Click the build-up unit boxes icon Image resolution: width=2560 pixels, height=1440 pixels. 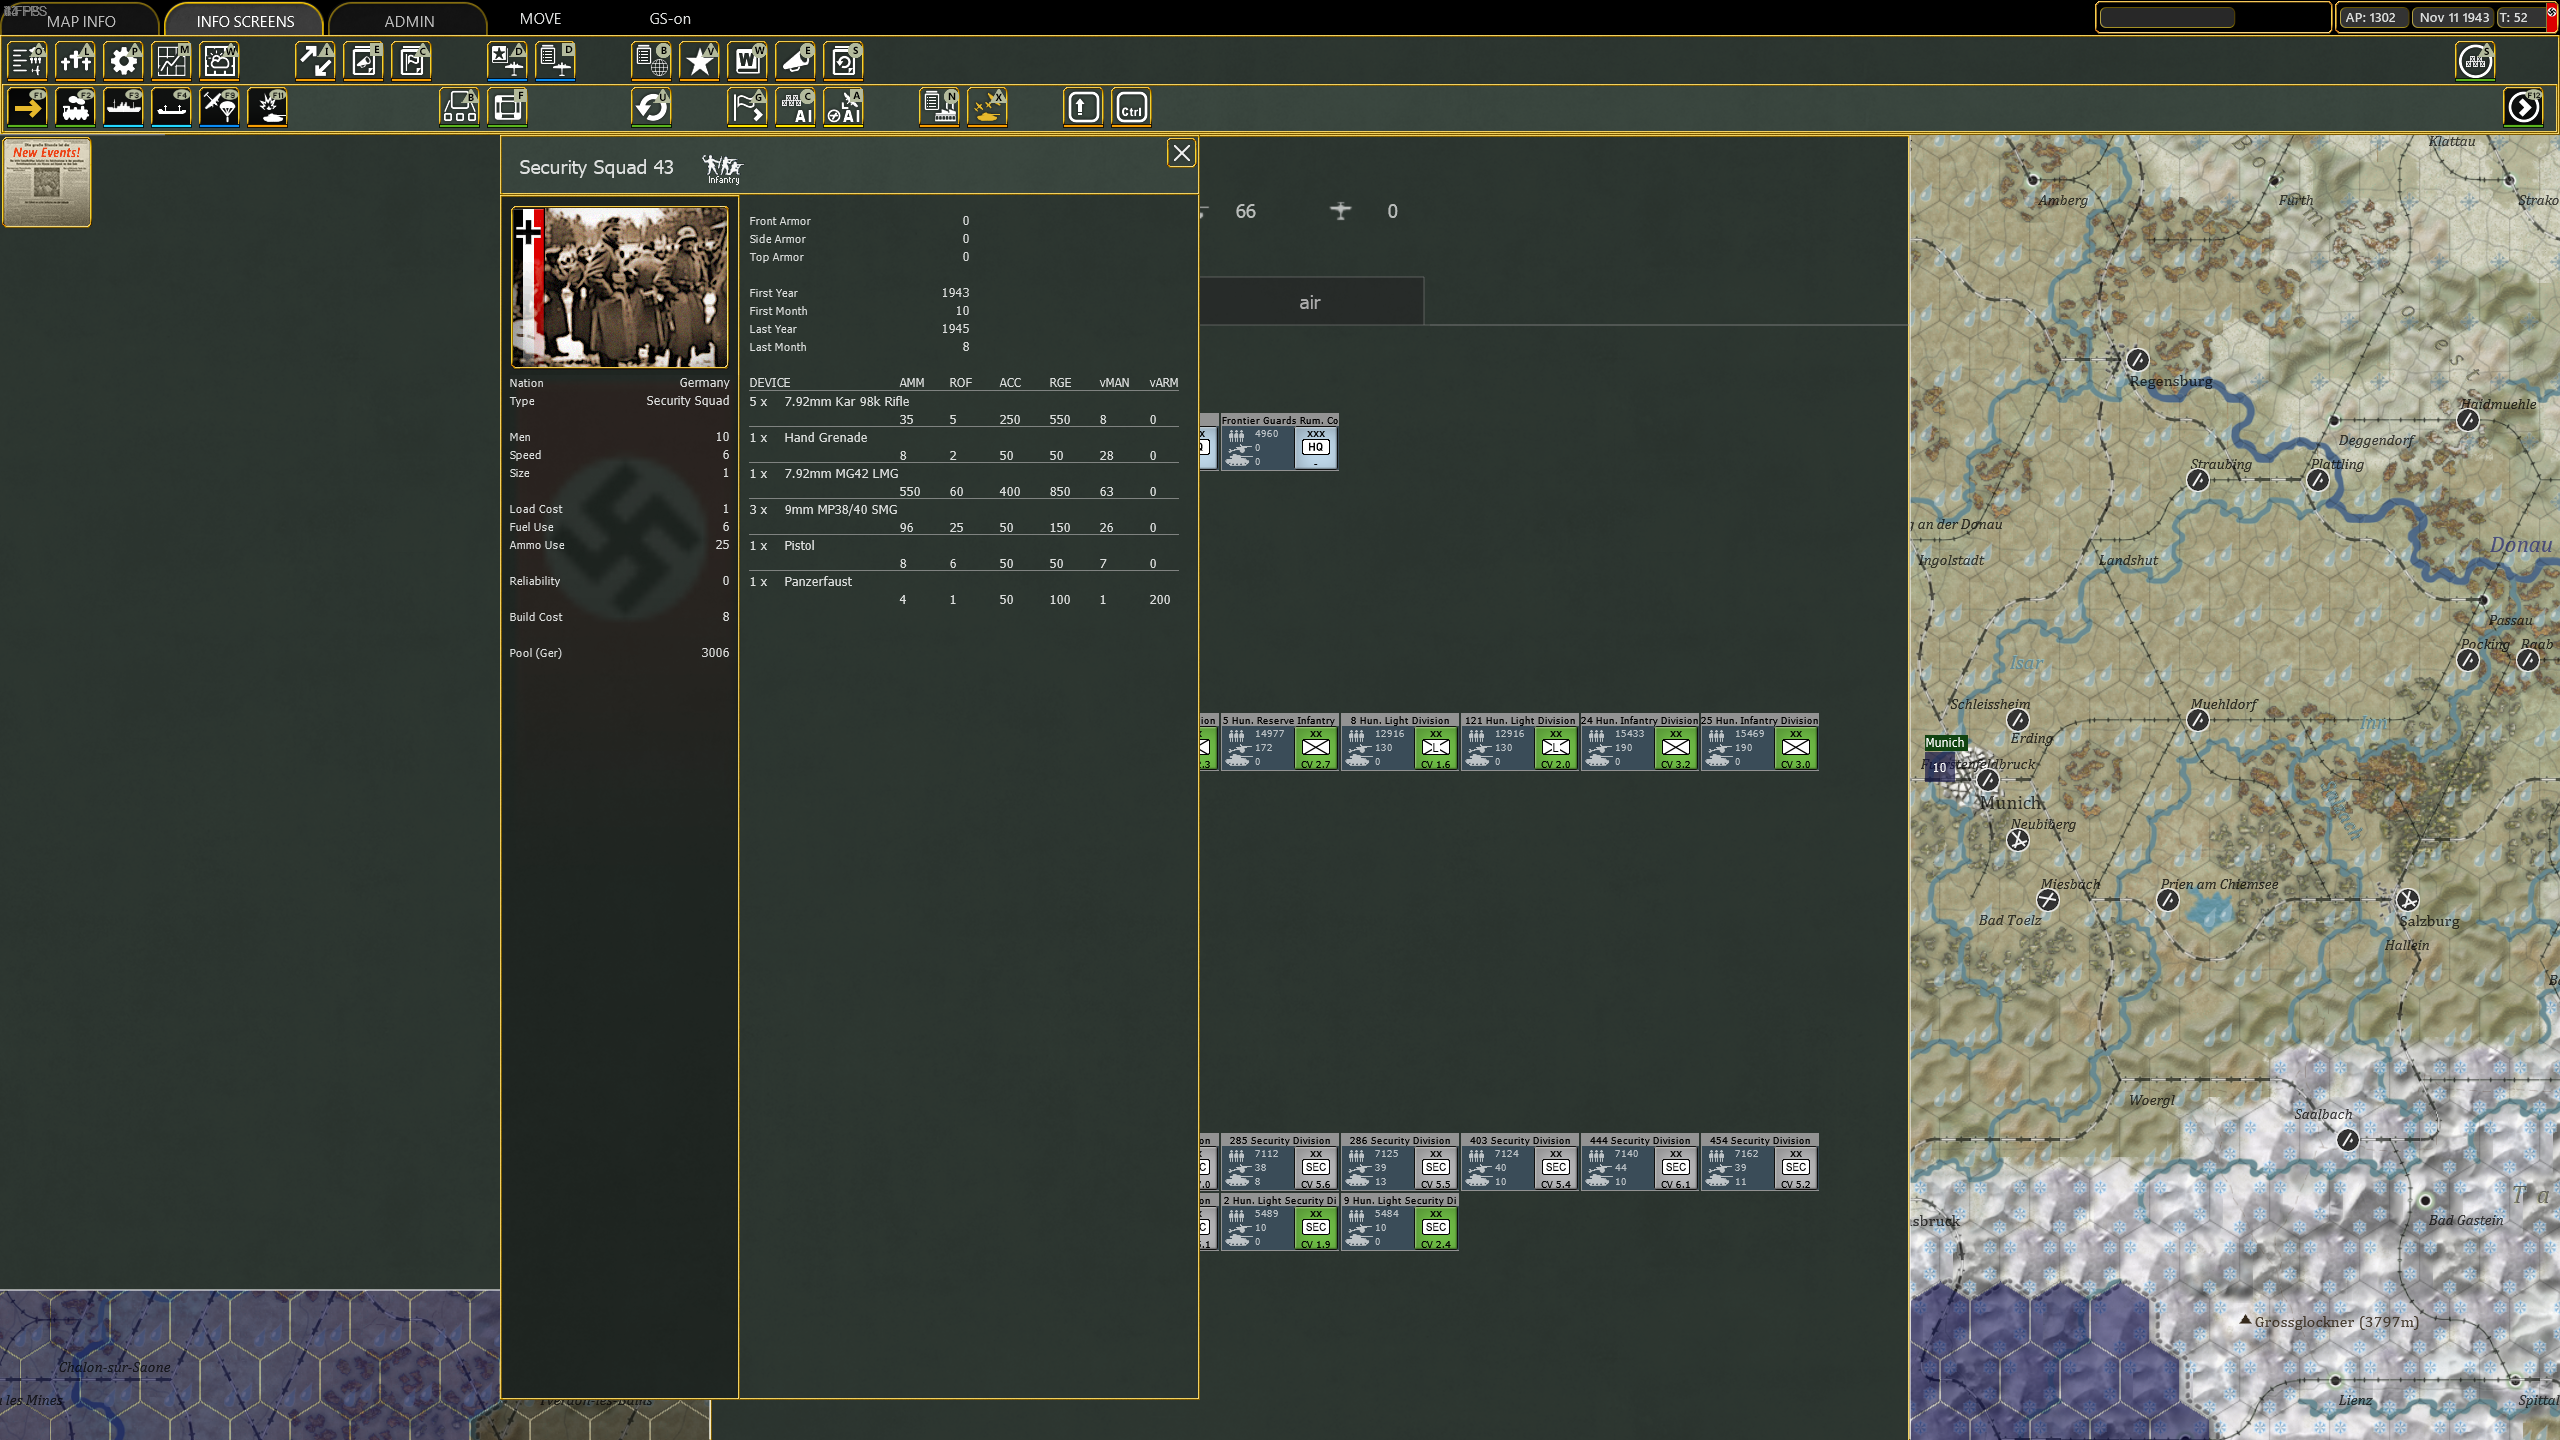460,107
